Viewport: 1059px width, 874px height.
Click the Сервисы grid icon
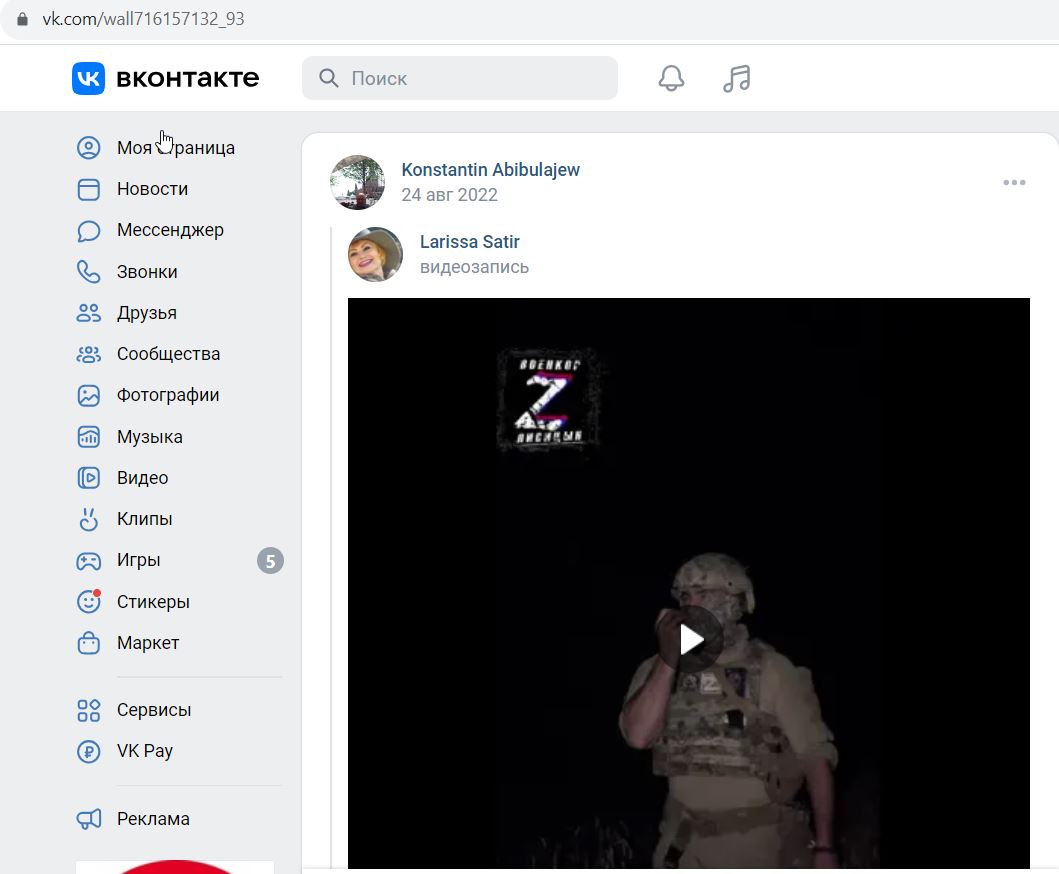tap(88, 710)
